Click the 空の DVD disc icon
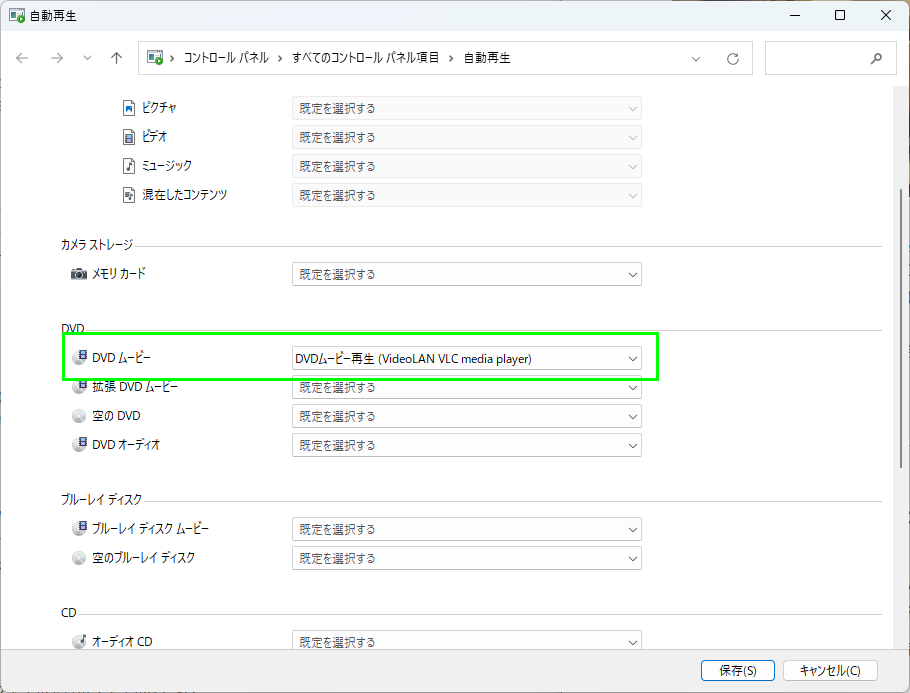This screenshot has height=693, width=910. 79,416
